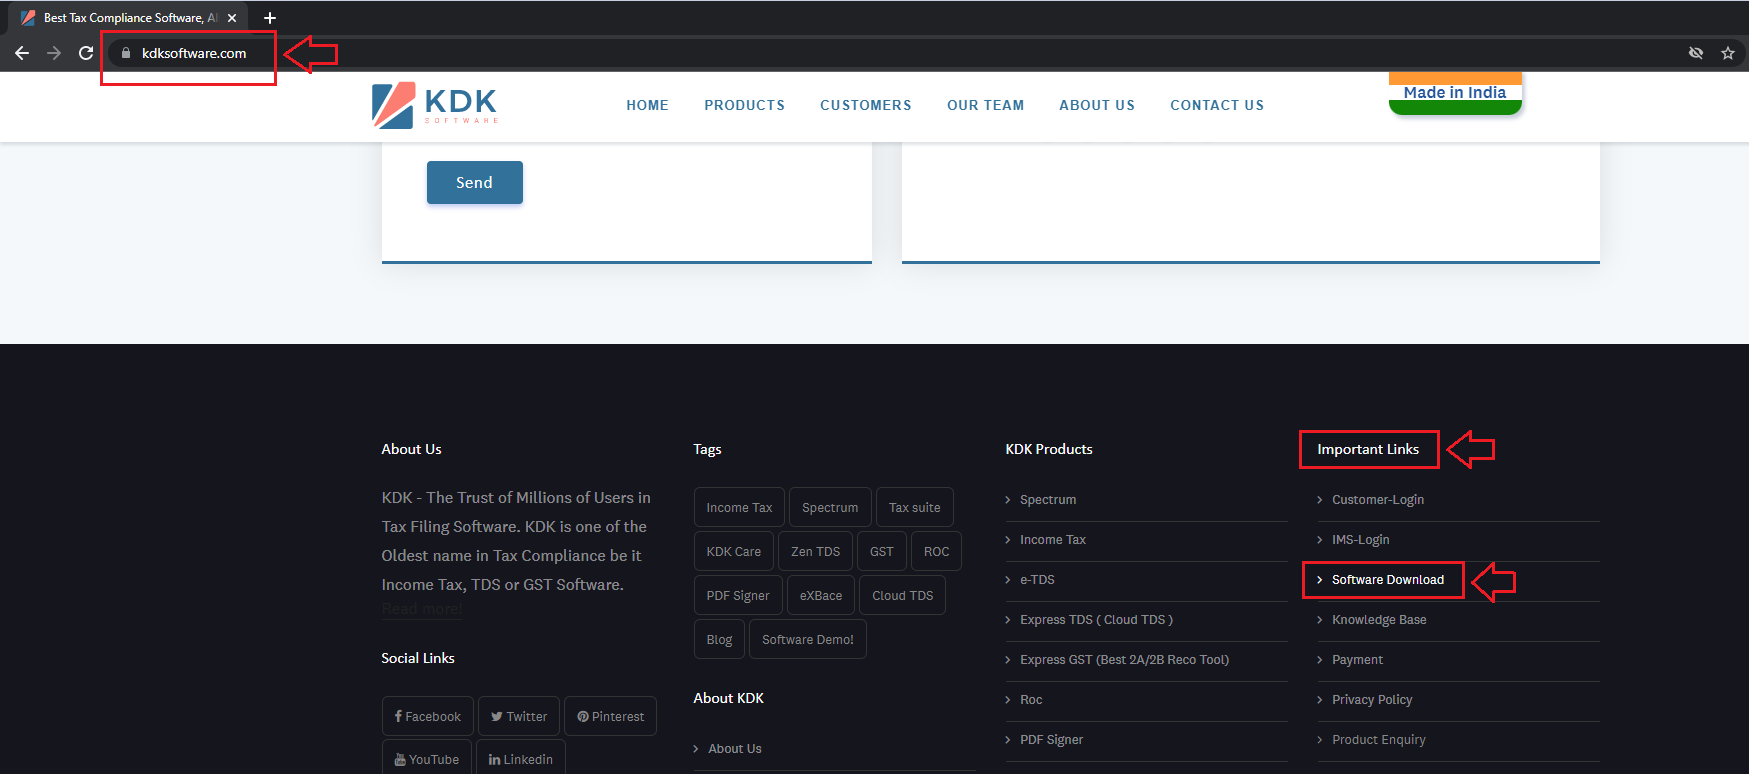The height and width of the screenshot is (774, 1749).
Task: Open Express TDS ( Cloud TDS ) link
Action: 1096,619
